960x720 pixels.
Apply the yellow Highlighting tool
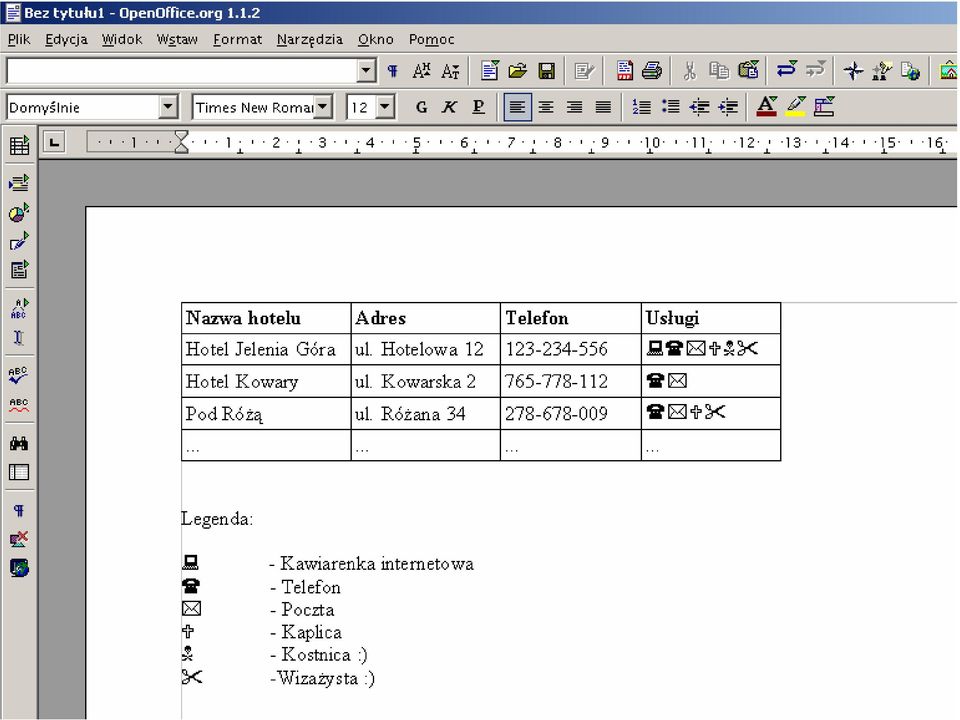tap(795, 107)
